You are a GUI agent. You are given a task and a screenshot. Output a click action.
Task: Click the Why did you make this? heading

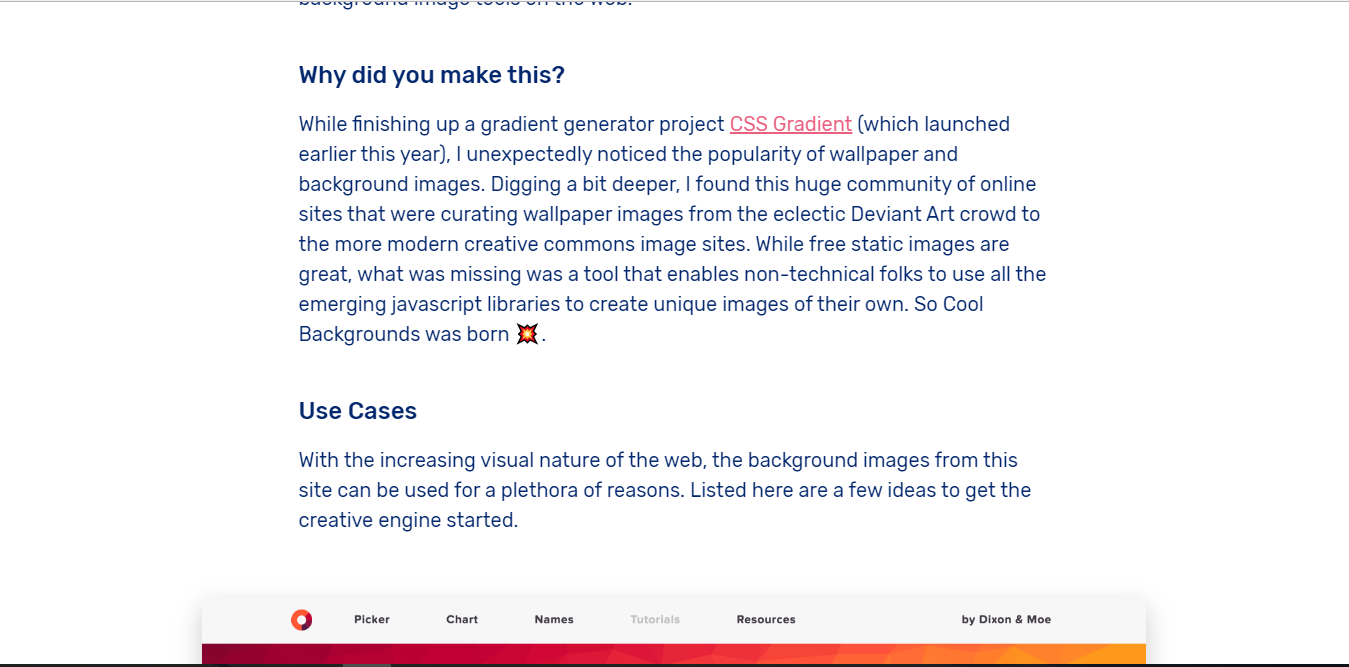432,75
